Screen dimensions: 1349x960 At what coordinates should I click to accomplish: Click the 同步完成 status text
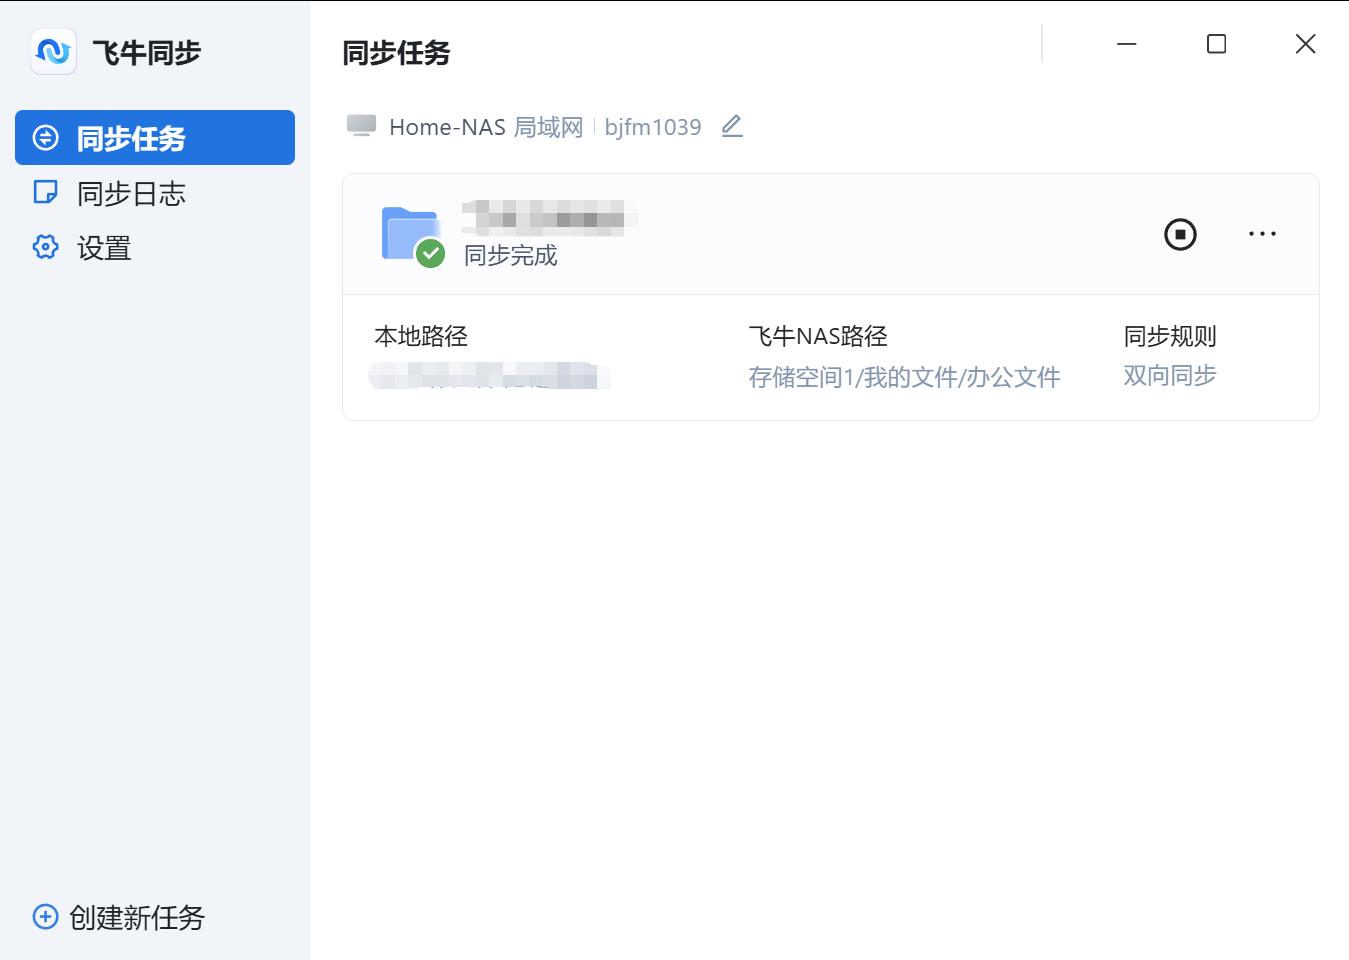511,256
